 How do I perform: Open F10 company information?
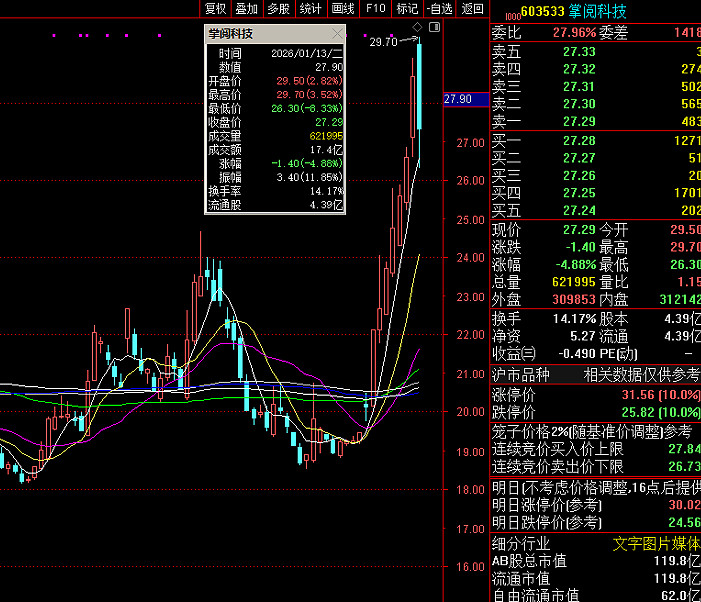click(375, 8)
